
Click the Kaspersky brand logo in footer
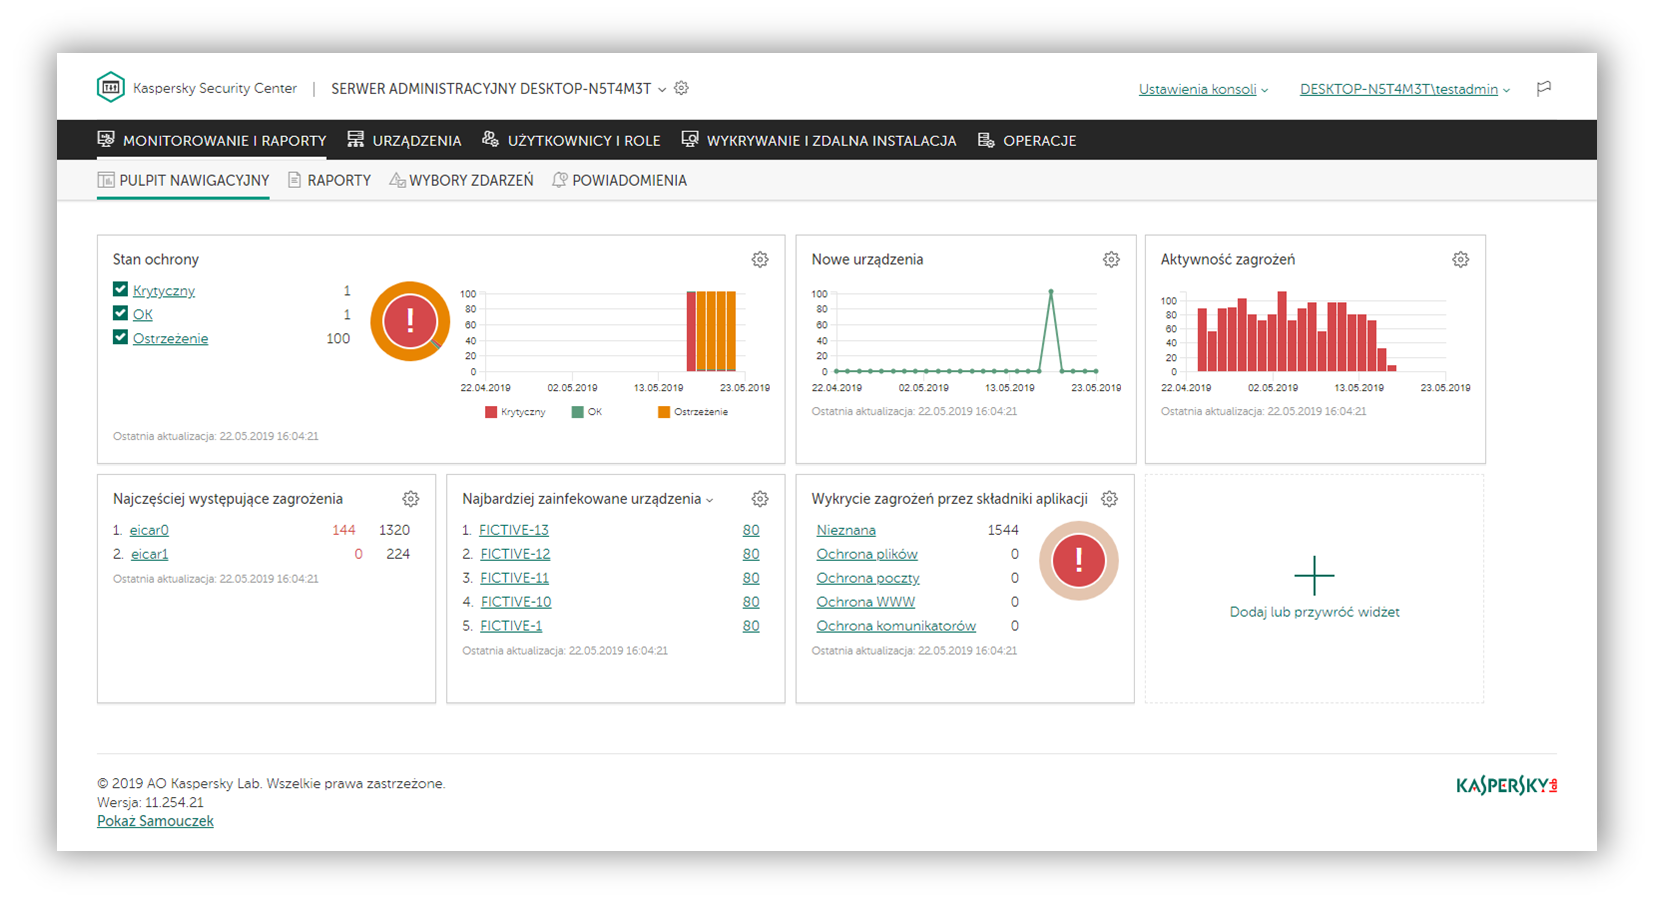1506,786
